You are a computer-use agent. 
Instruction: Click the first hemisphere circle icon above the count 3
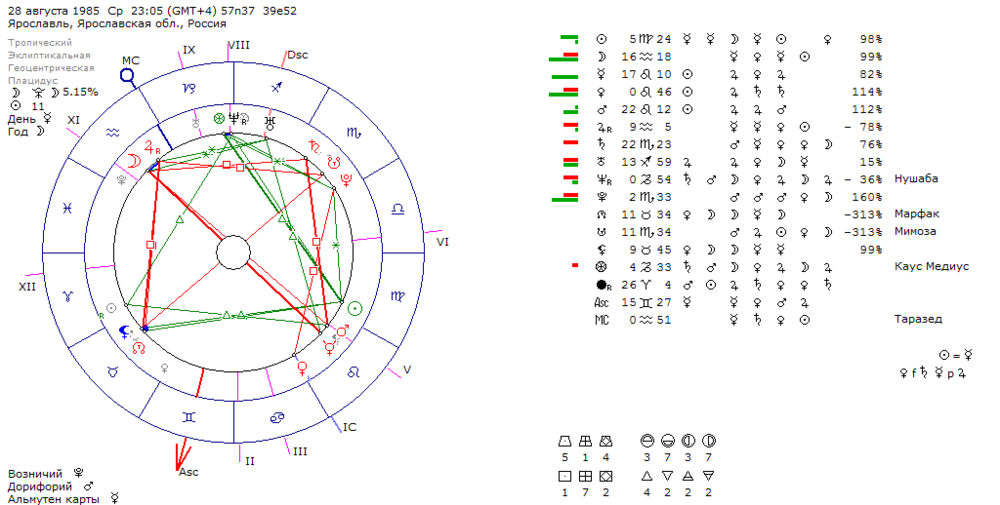click(x=647, y=441)
